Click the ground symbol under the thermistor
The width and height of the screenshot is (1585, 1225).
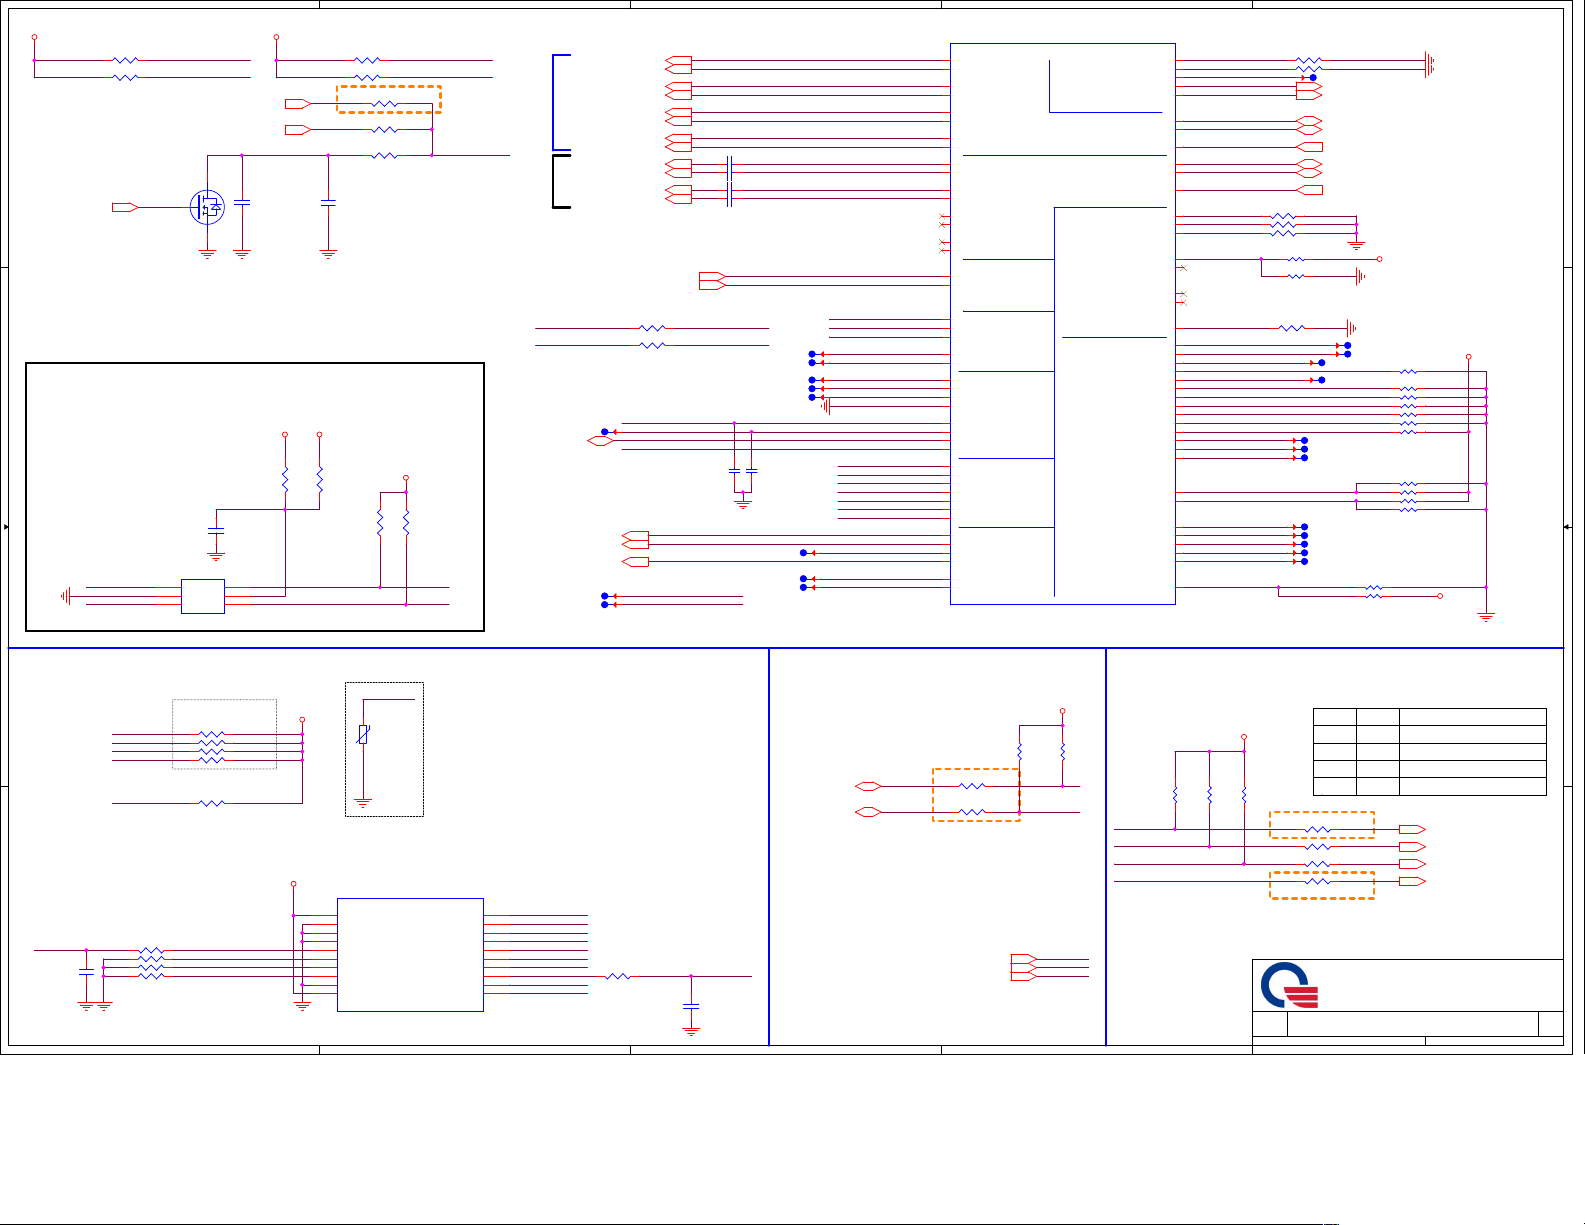(363, 802)
